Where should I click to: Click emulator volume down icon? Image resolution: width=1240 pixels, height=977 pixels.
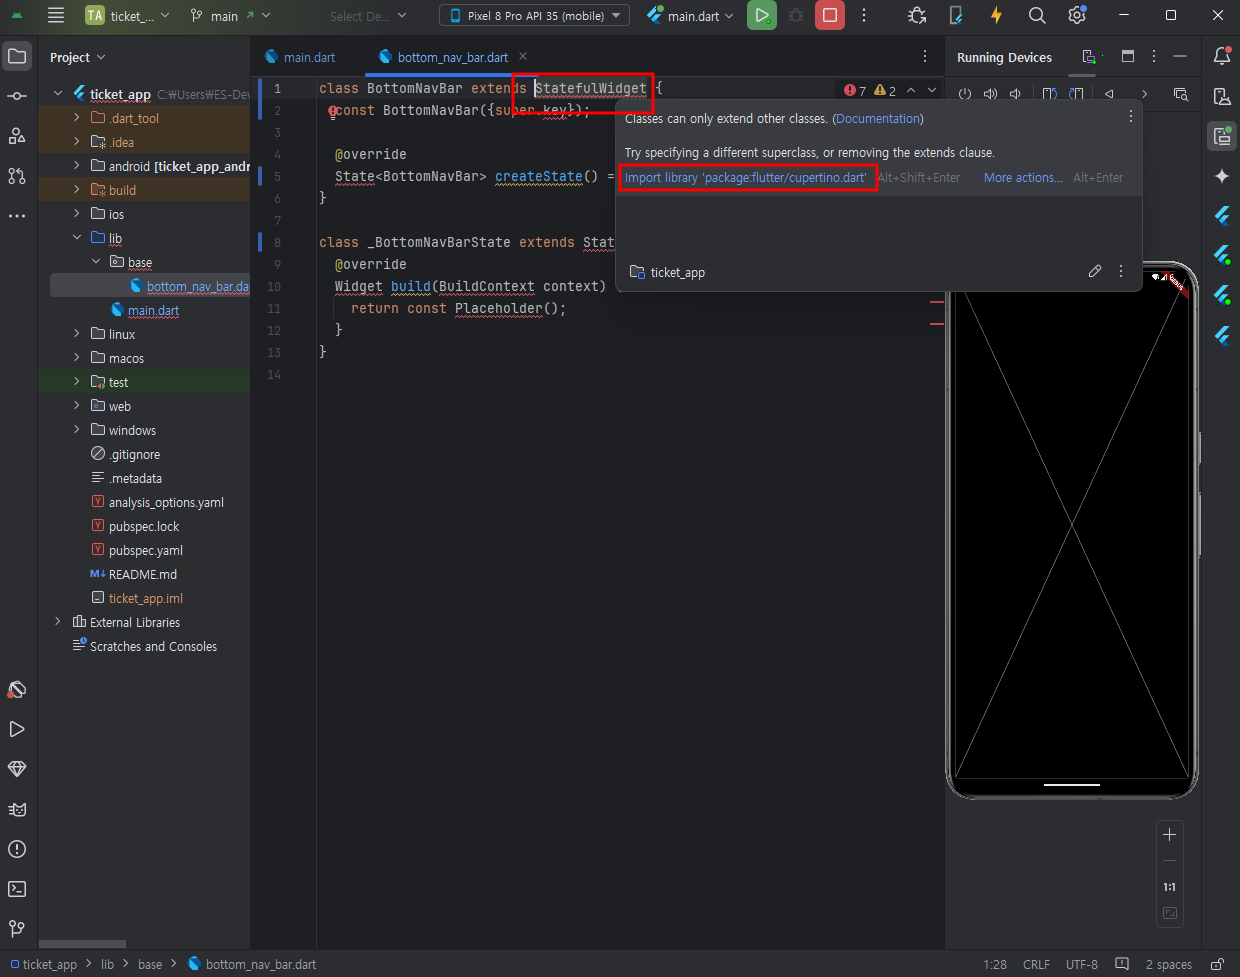pos(1015,94)
